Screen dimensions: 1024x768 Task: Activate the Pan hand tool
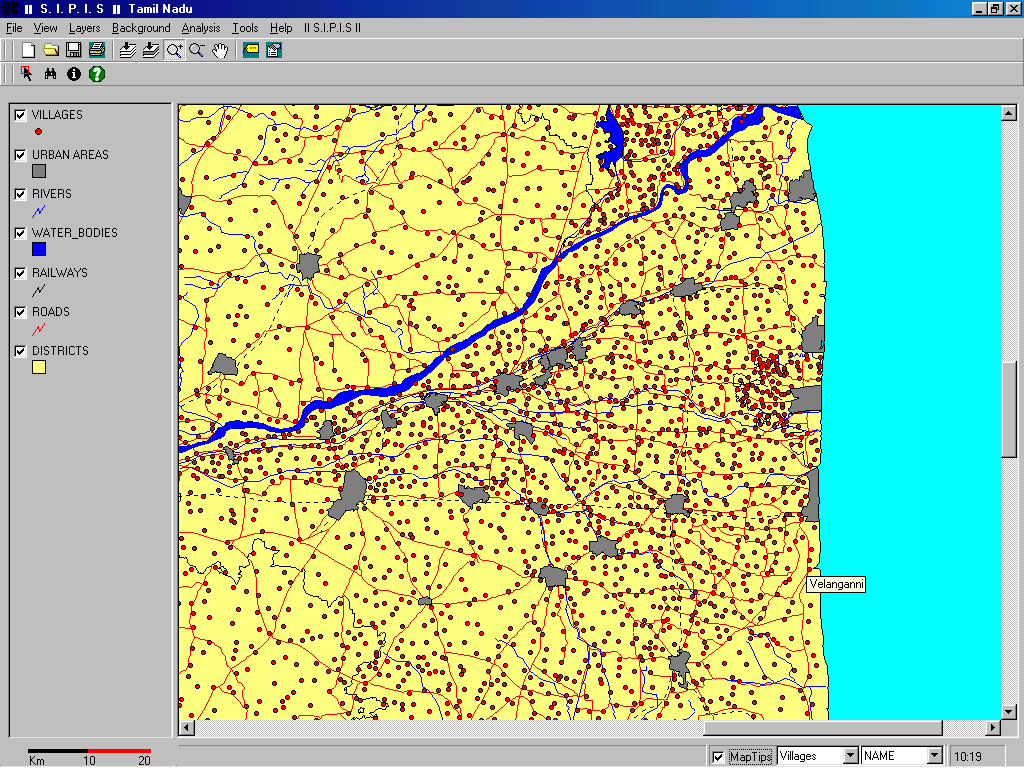tap(220, 50)
